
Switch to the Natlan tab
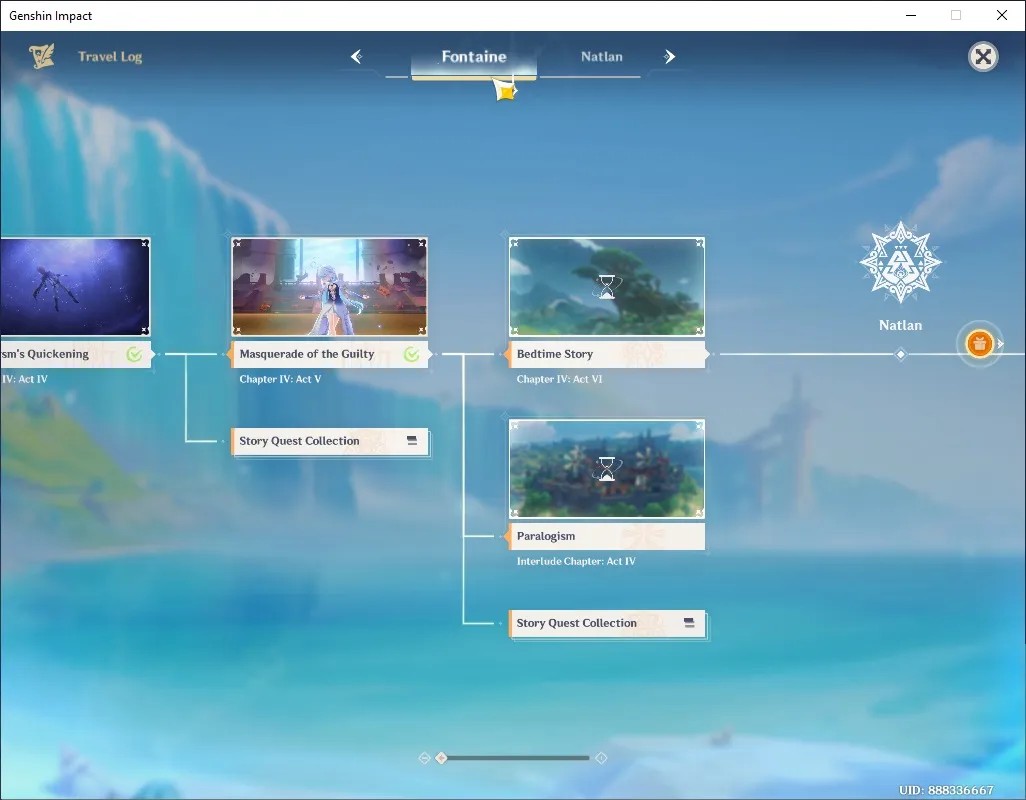click(x=602, y=57)
